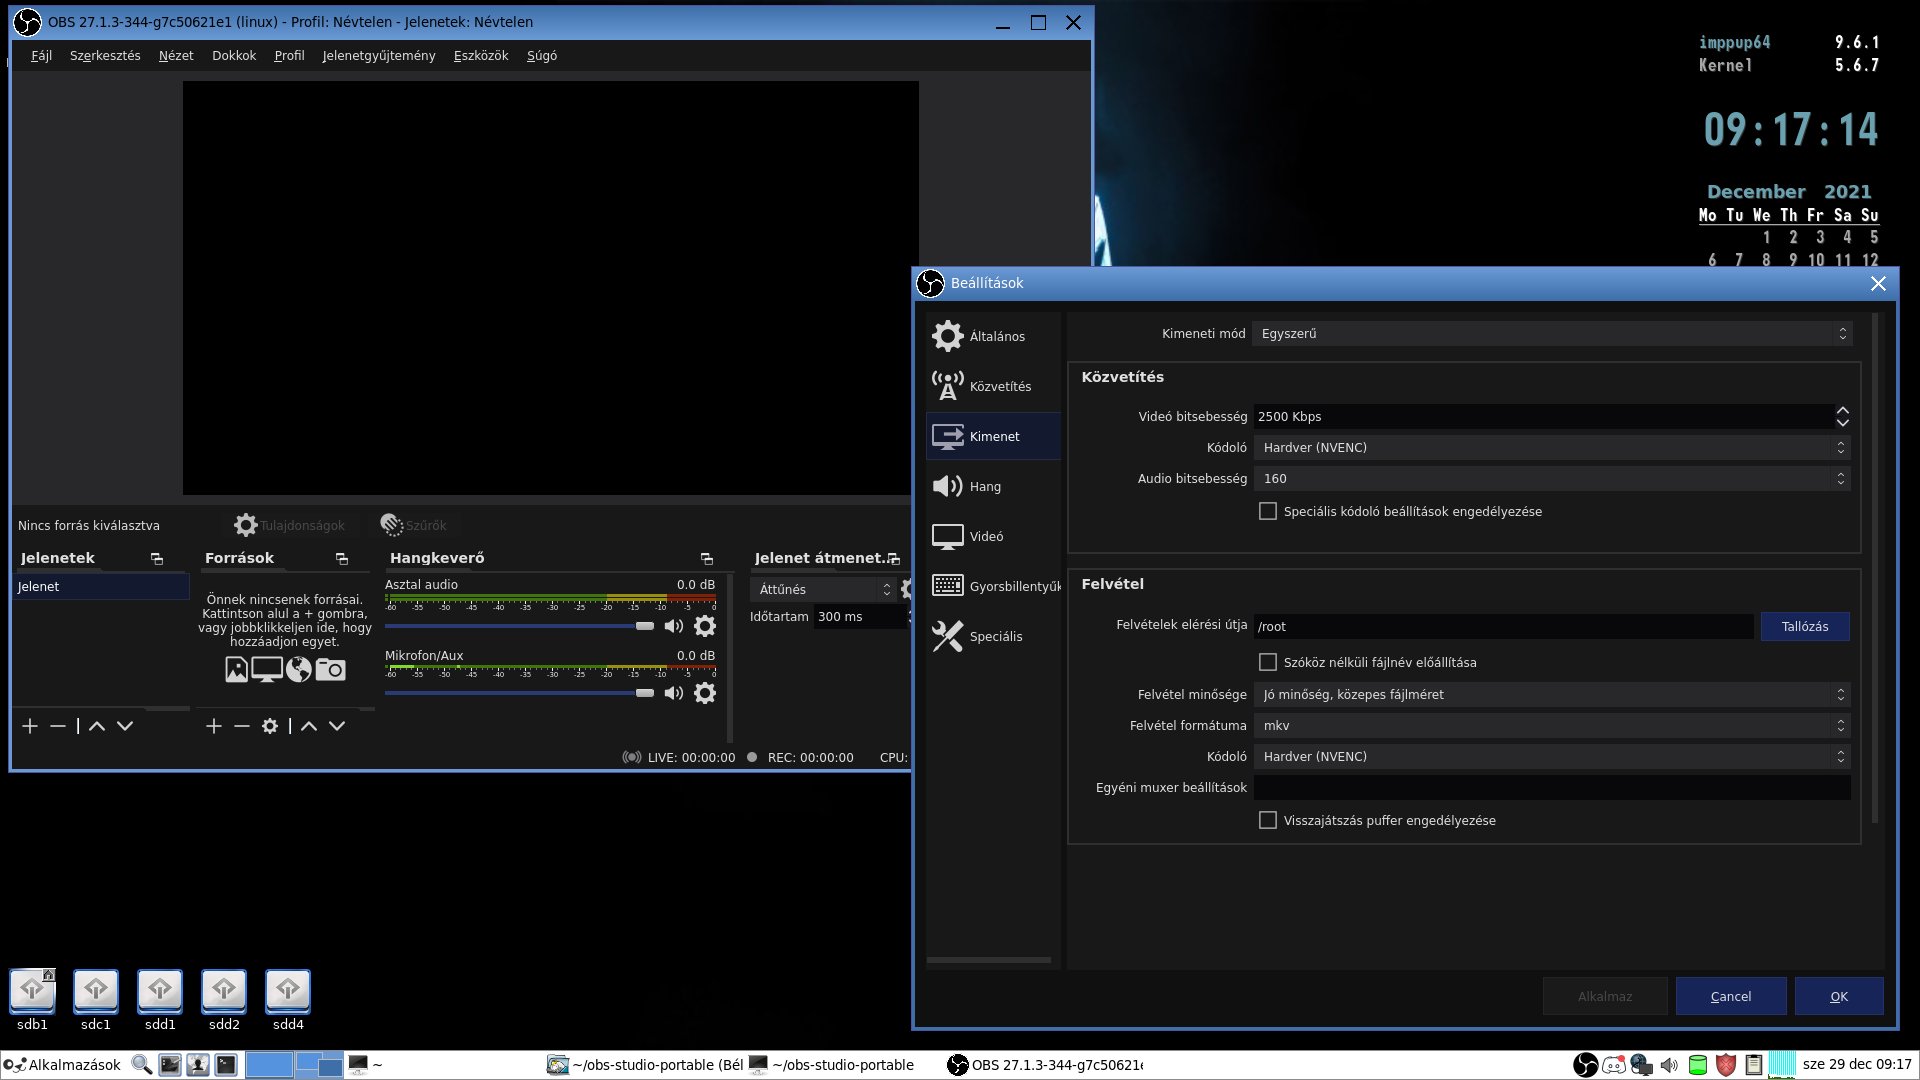Open the Alkalmazások taskbar menu
Viewport: 1920px width, 1080px height.
(x=62, y=1065)
